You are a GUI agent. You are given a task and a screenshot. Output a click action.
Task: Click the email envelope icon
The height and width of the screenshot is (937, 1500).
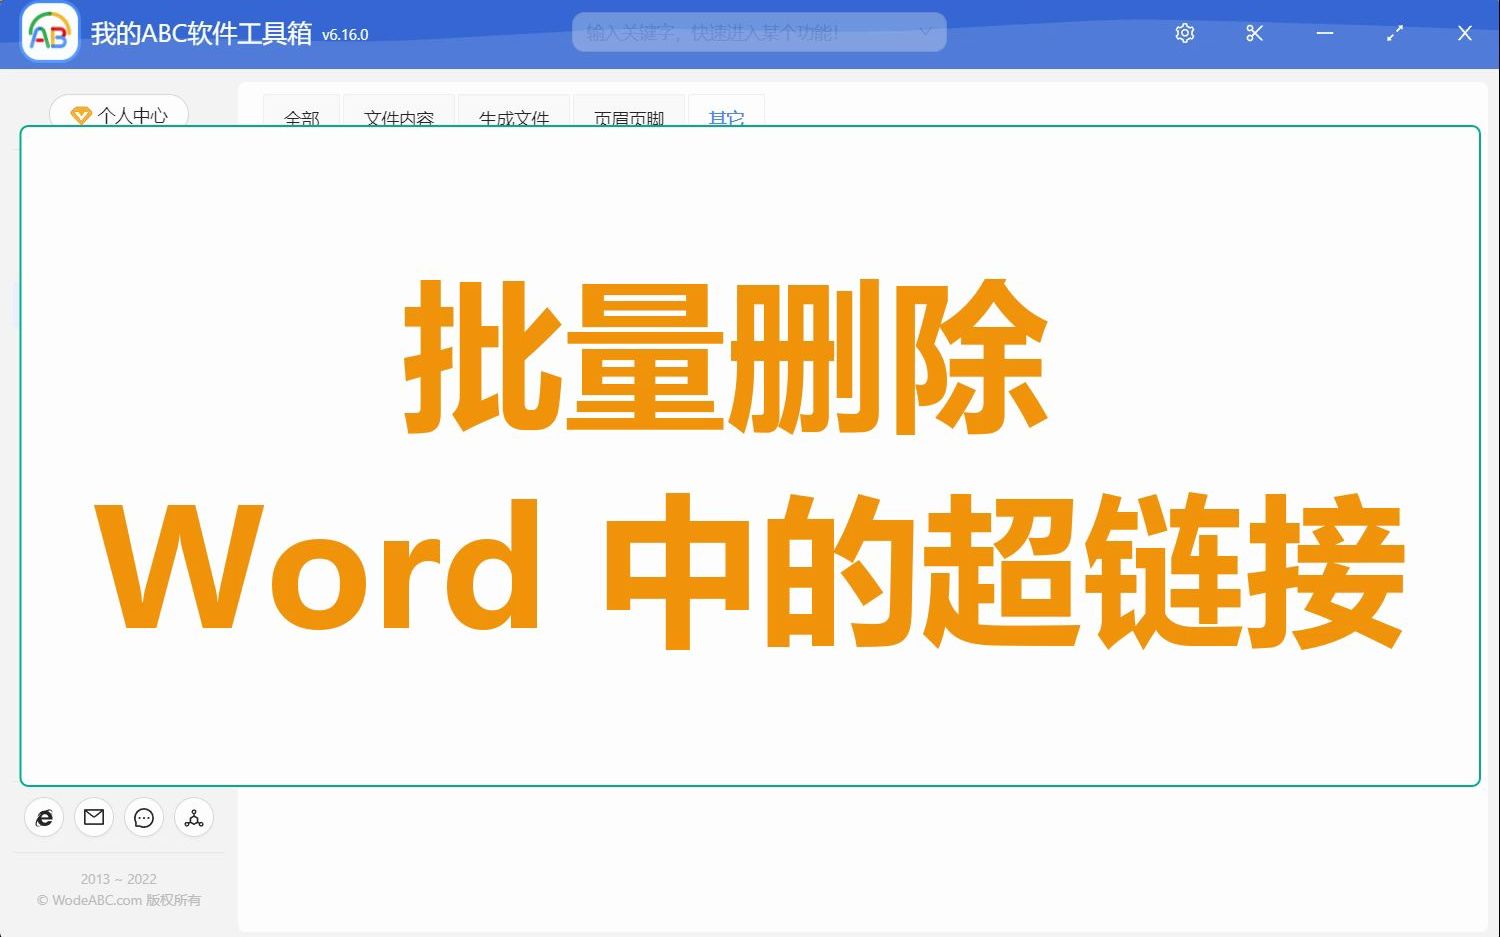tap(94, 818)
